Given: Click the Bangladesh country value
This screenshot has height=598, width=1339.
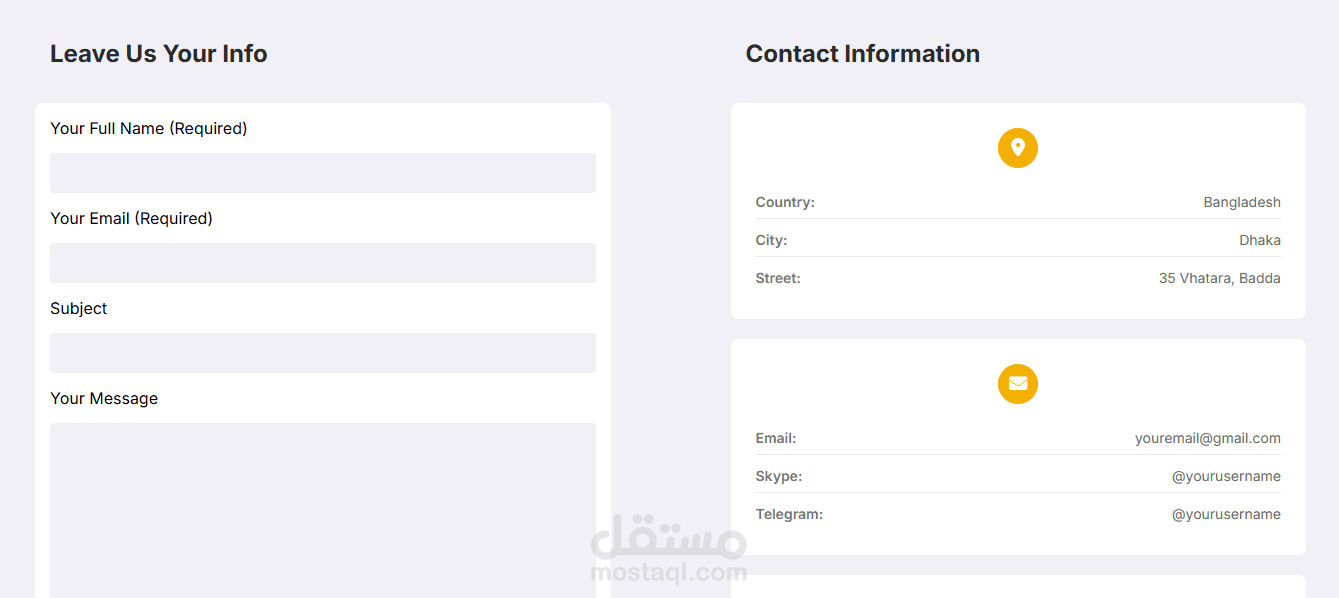Looking at the screenshot, I should (1242, 202).
